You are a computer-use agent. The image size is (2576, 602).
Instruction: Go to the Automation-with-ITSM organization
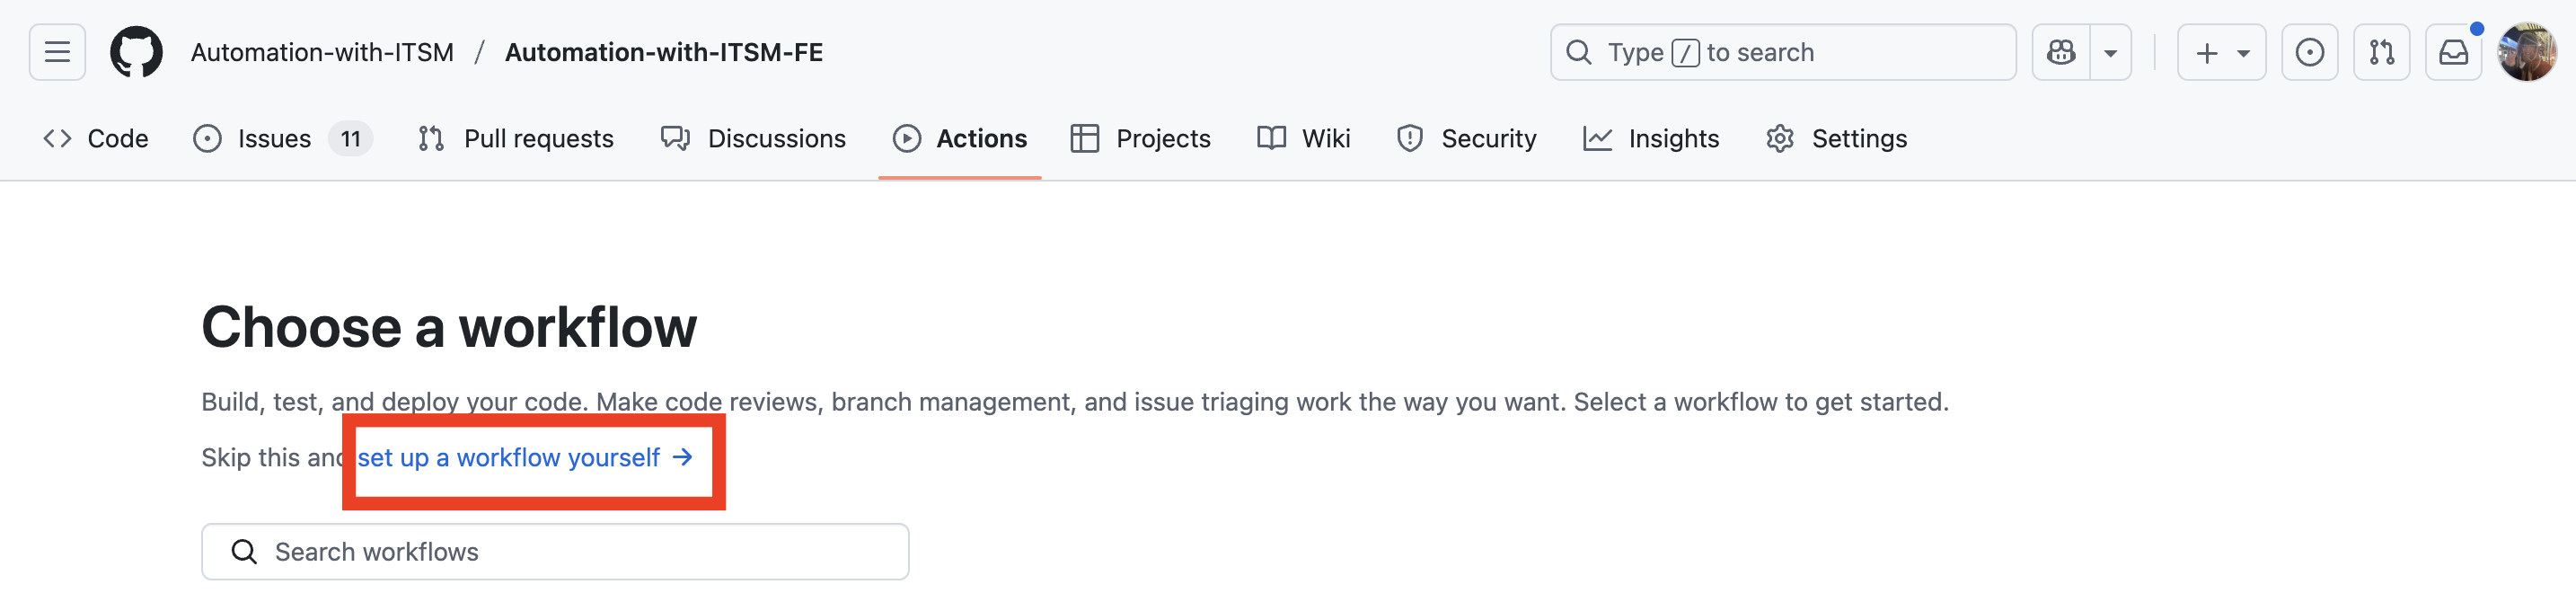322,52
